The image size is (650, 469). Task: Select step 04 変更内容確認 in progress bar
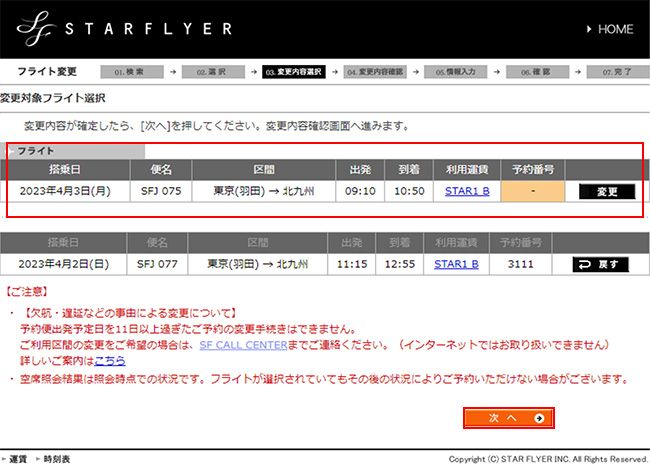[376, 73]
